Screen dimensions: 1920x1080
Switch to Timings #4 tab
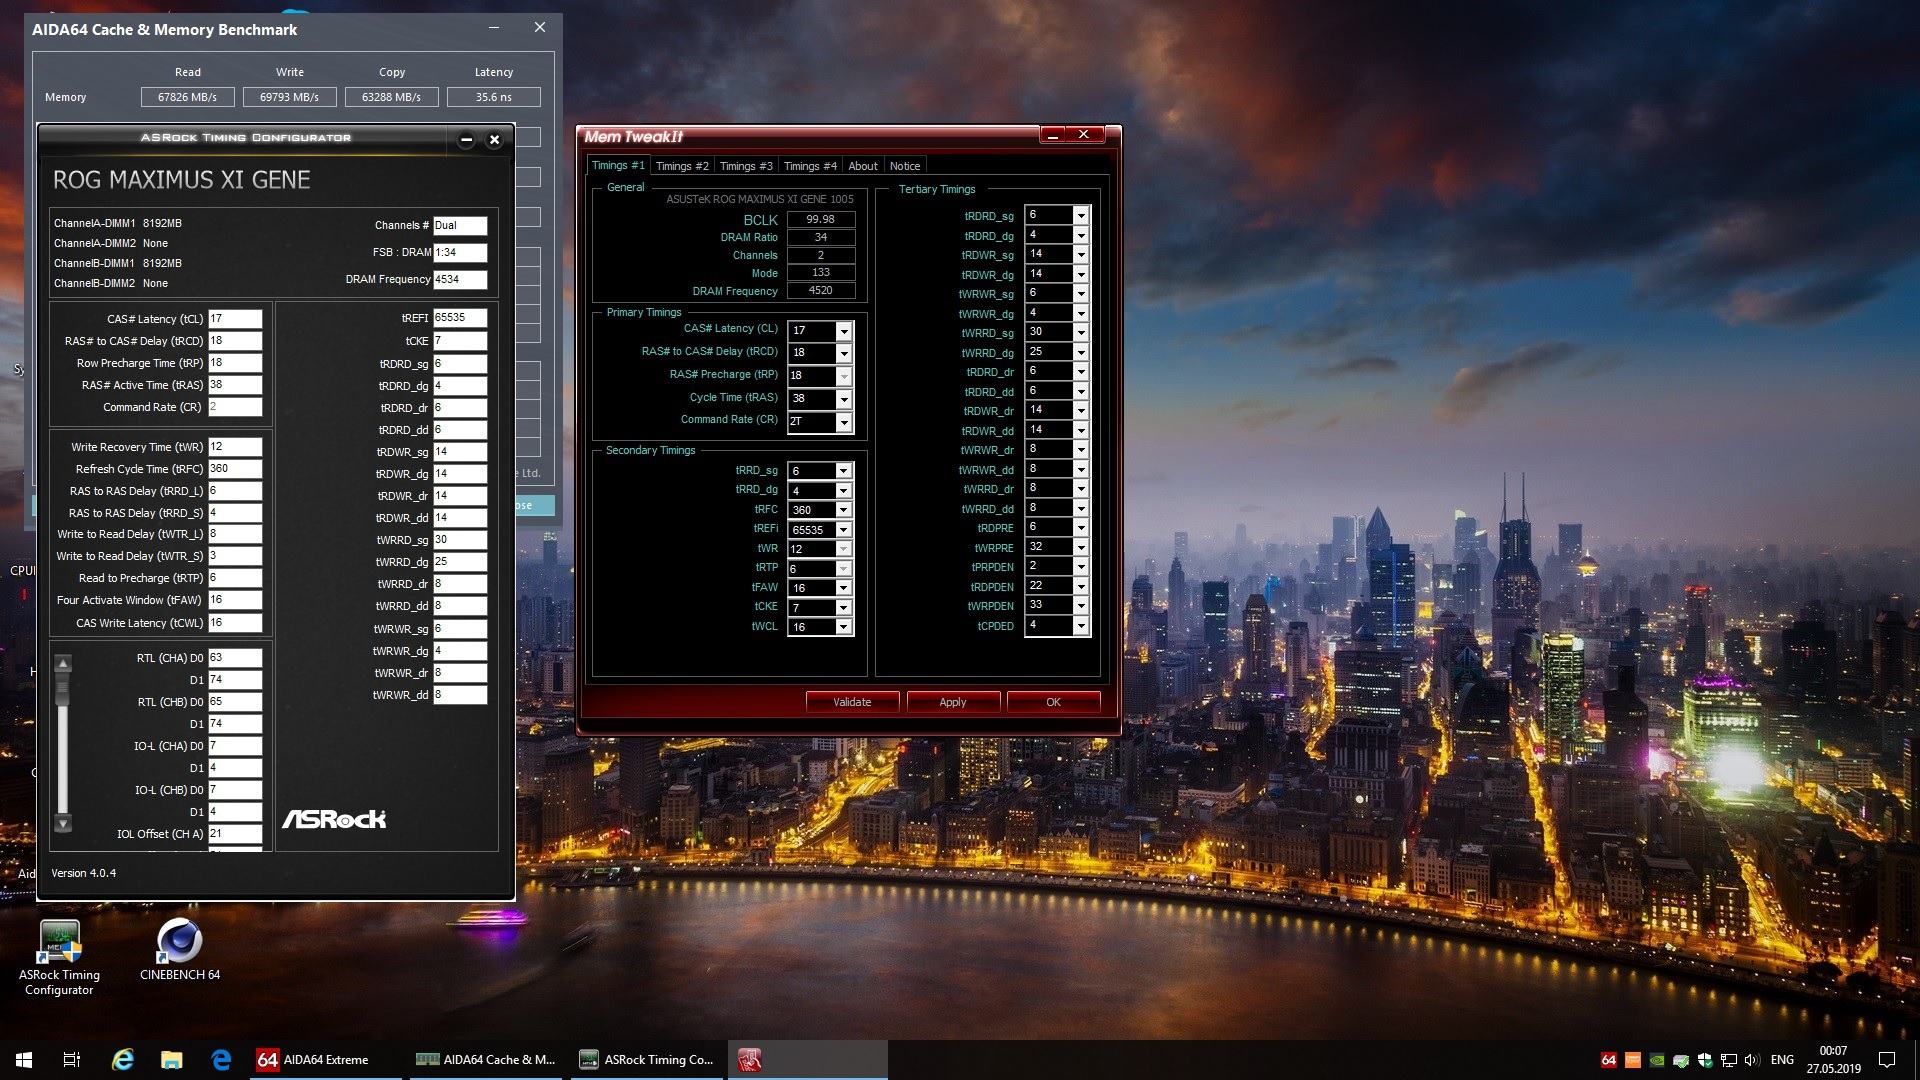click(810, 166)
